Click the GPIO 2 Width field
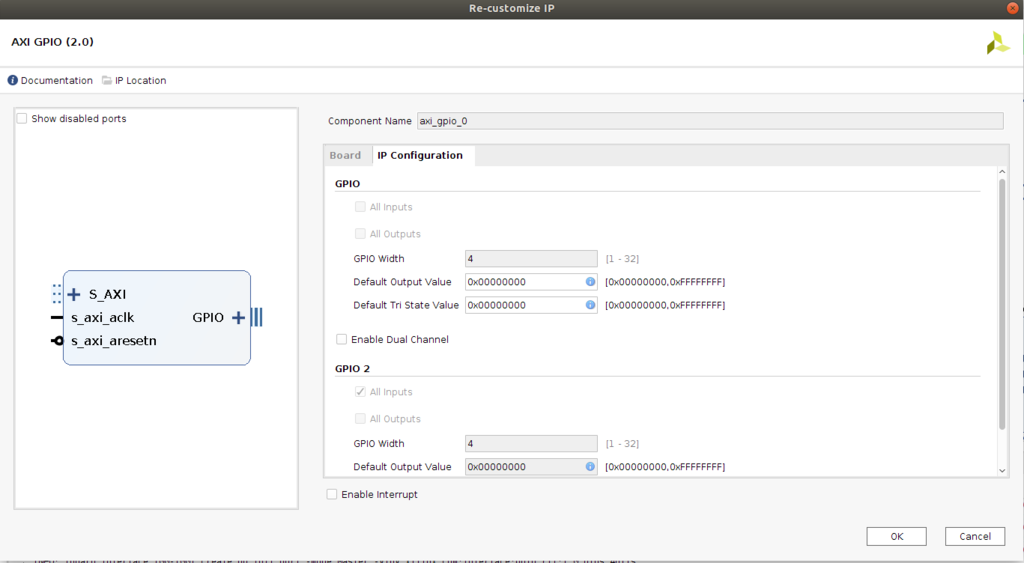 [x=531, y=443]
